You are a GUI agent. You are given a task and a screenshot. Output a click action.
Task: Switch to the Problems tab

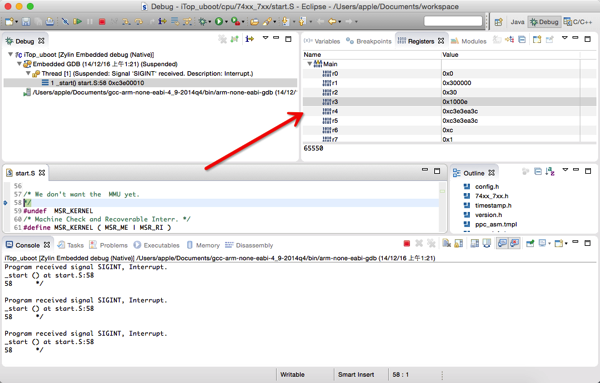[x=108, y=245]
